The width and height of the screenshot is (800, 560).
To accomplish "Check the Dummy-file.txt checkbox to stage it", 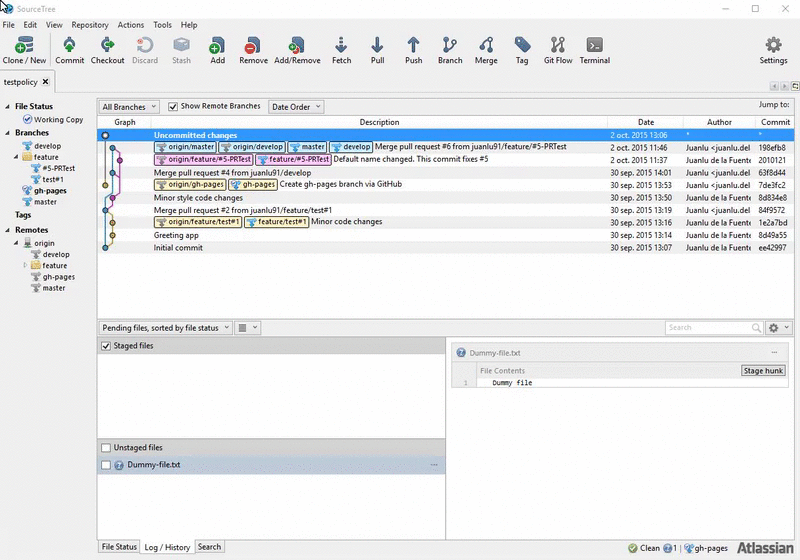I will click(x=106, y=465).
